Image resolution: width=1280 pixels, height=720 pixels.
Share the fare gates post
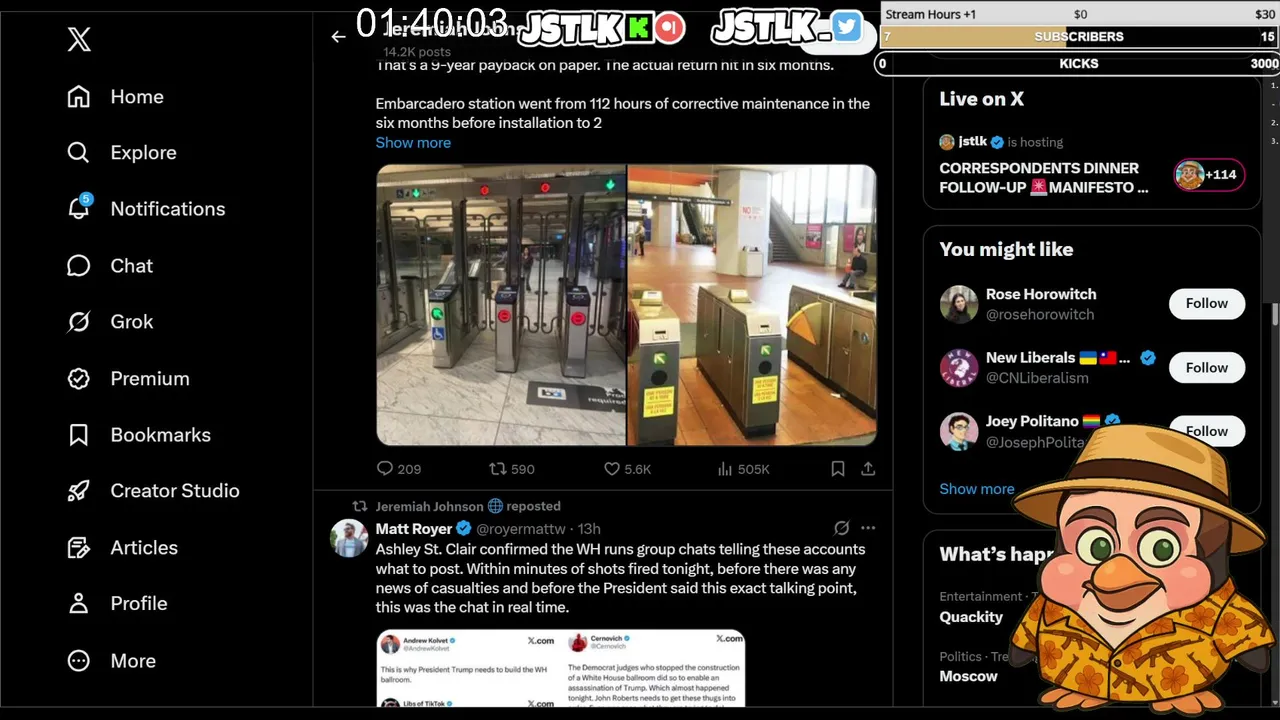868,468
